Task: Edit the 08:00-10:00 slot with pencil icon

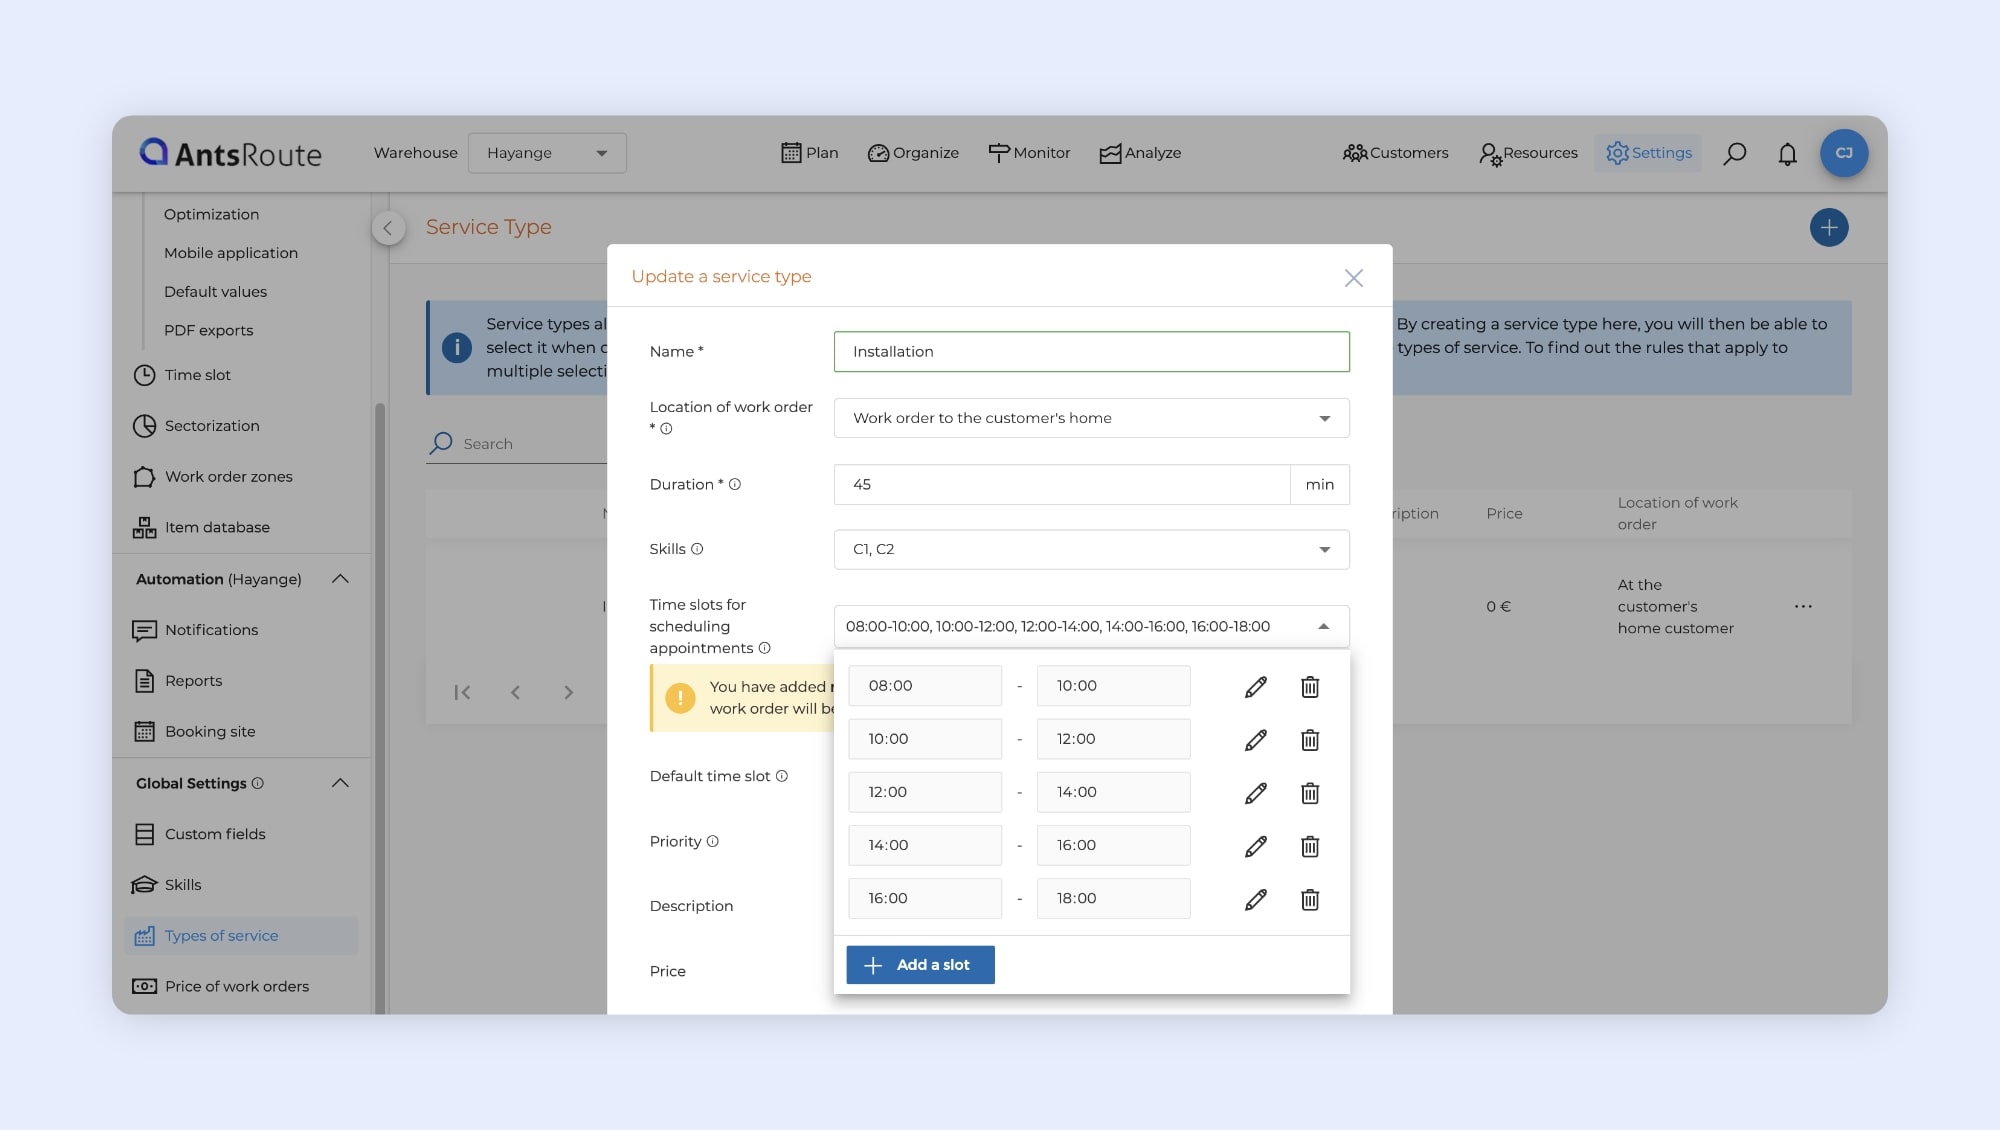Action: click(x=1256, y=687)
